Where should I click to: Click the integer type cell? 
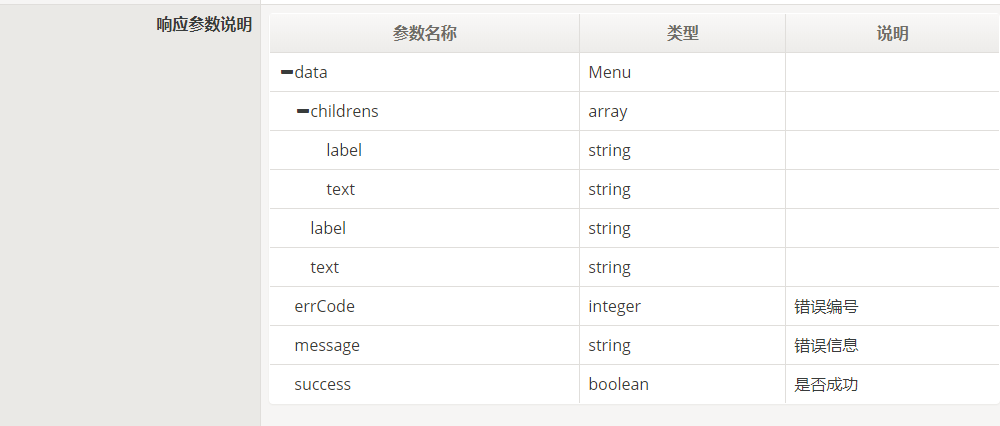tap(682, 307)
